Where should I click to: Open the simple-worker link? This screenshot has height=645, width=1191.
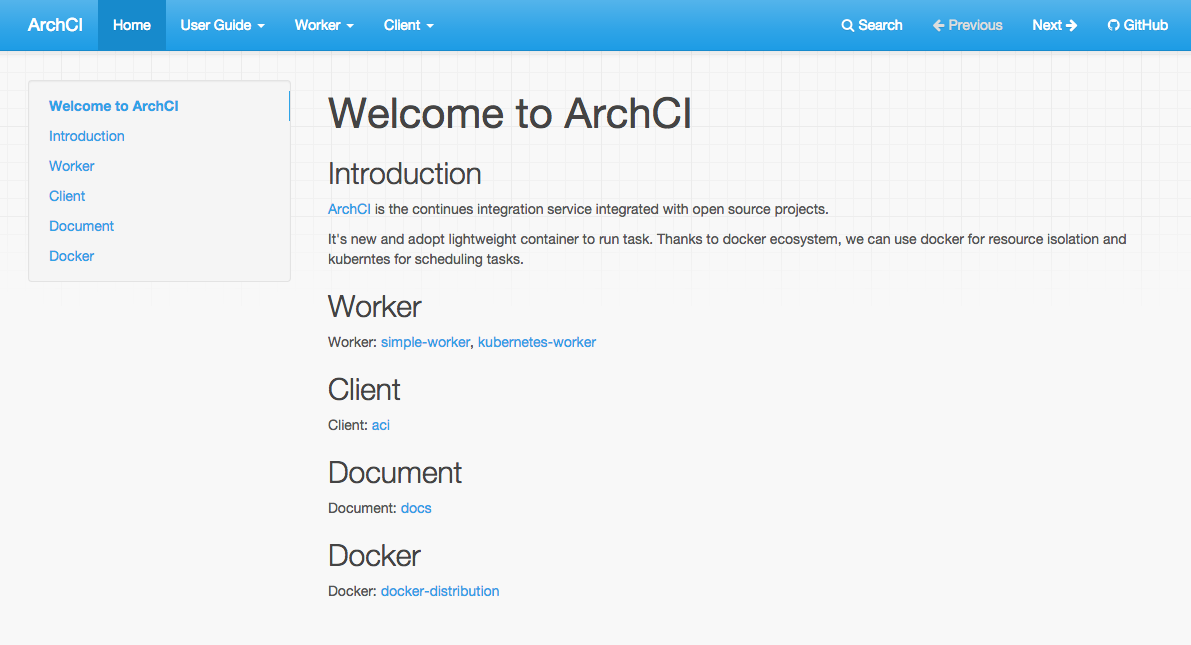tap(425, 342)
